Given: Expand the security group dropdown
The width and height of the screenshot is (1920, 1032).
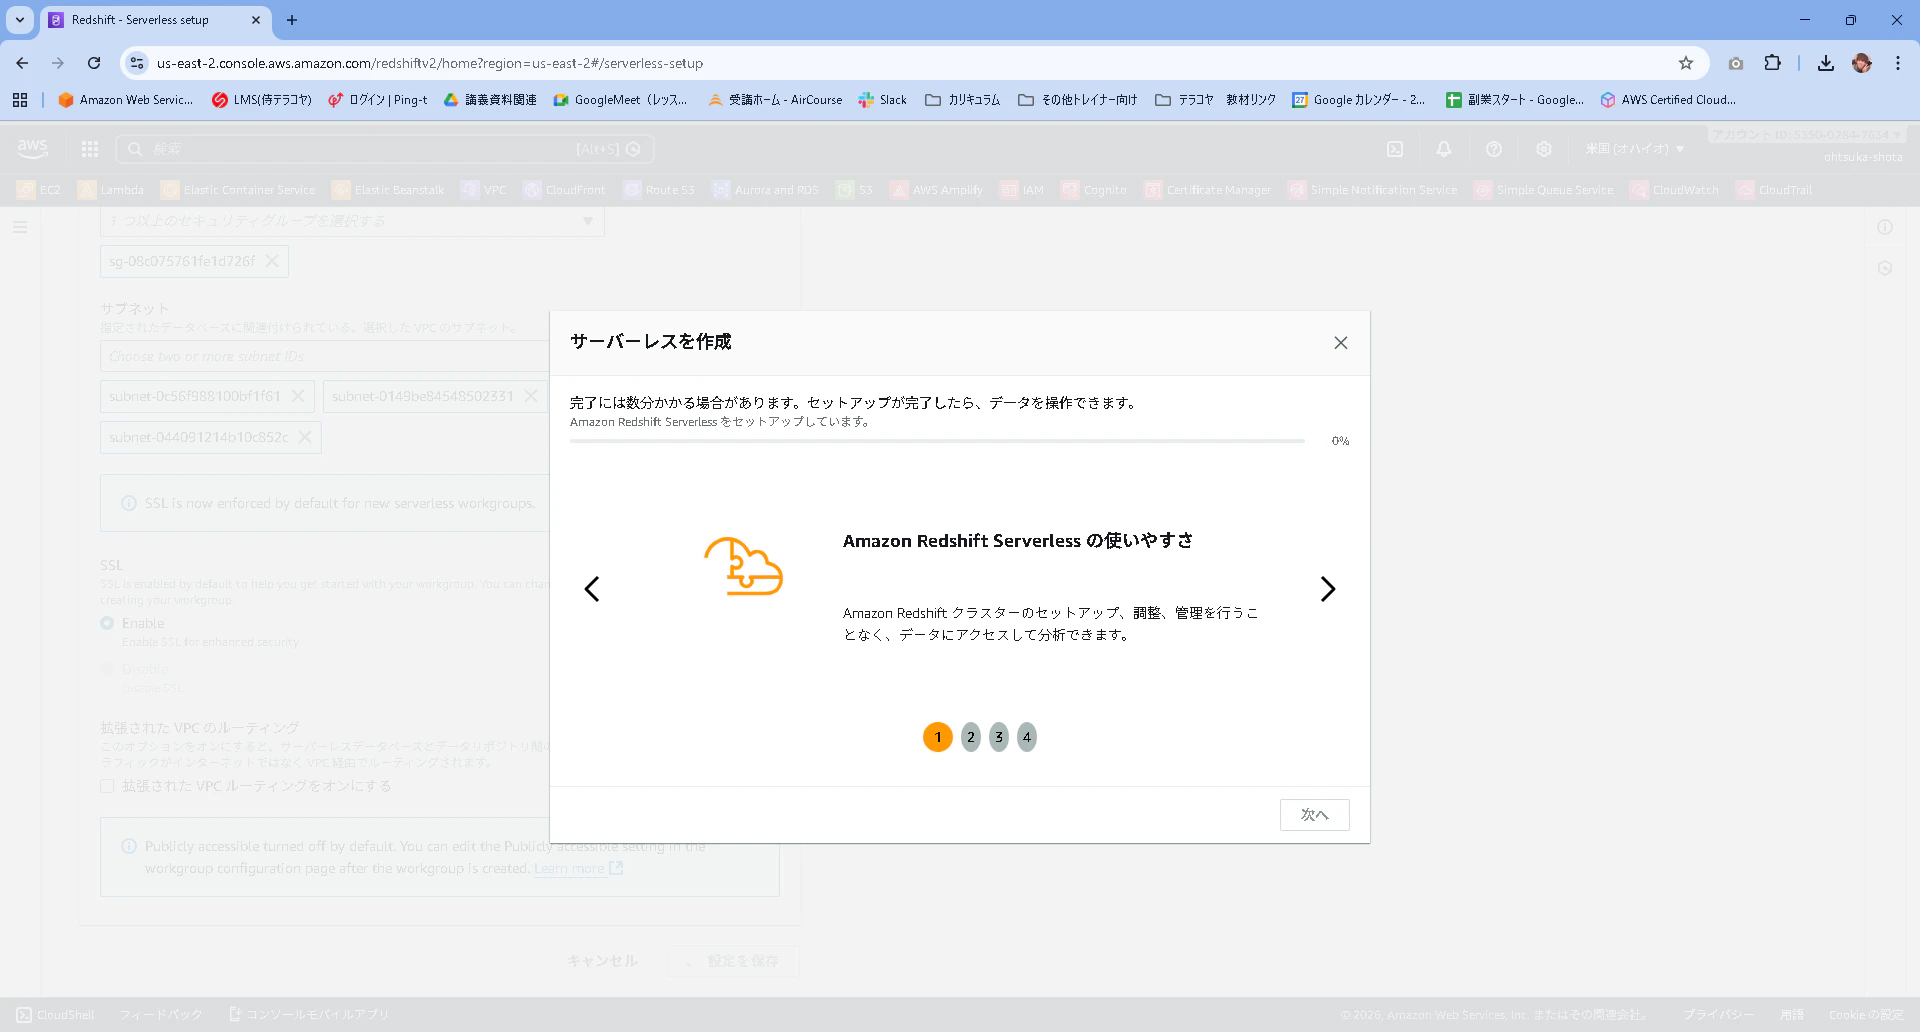Looking at the screenshot, I should click(352, 221).
